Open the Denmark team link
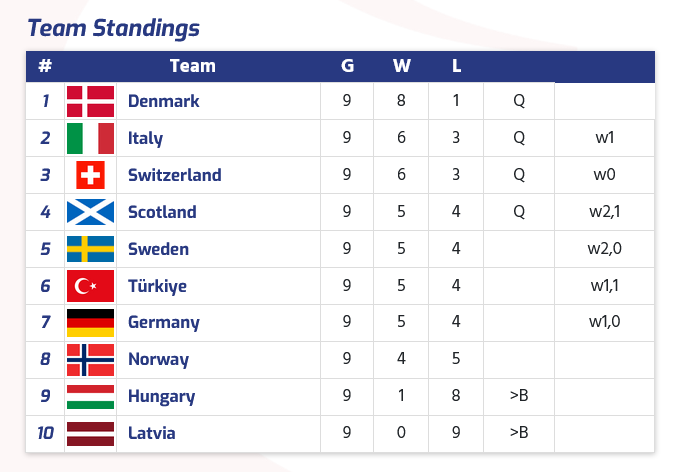The width and height of the screenshot is (674, 472). (163, 101)
